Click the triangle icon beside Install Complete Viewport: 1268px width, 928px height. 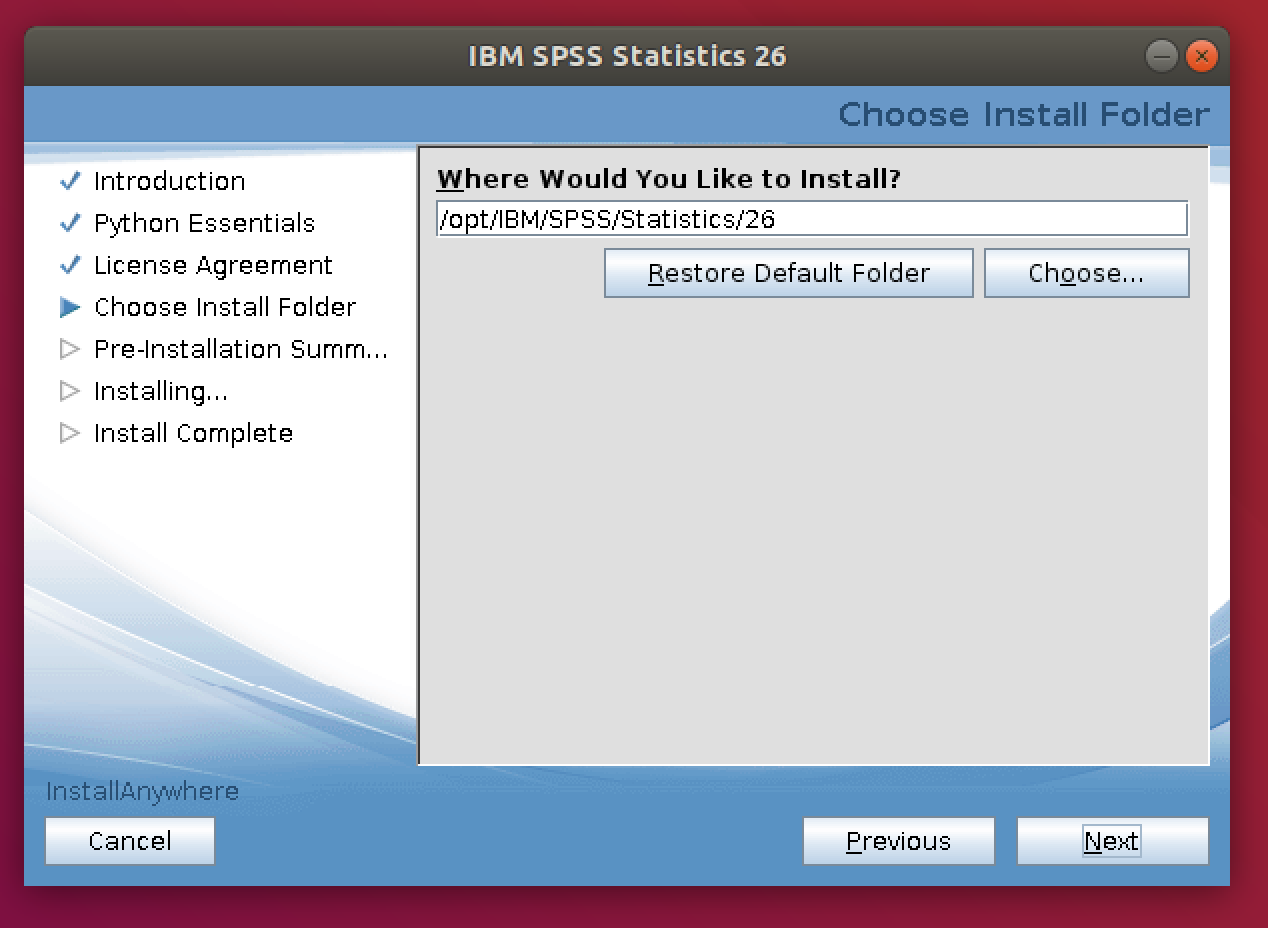click(x=70, y=433)
